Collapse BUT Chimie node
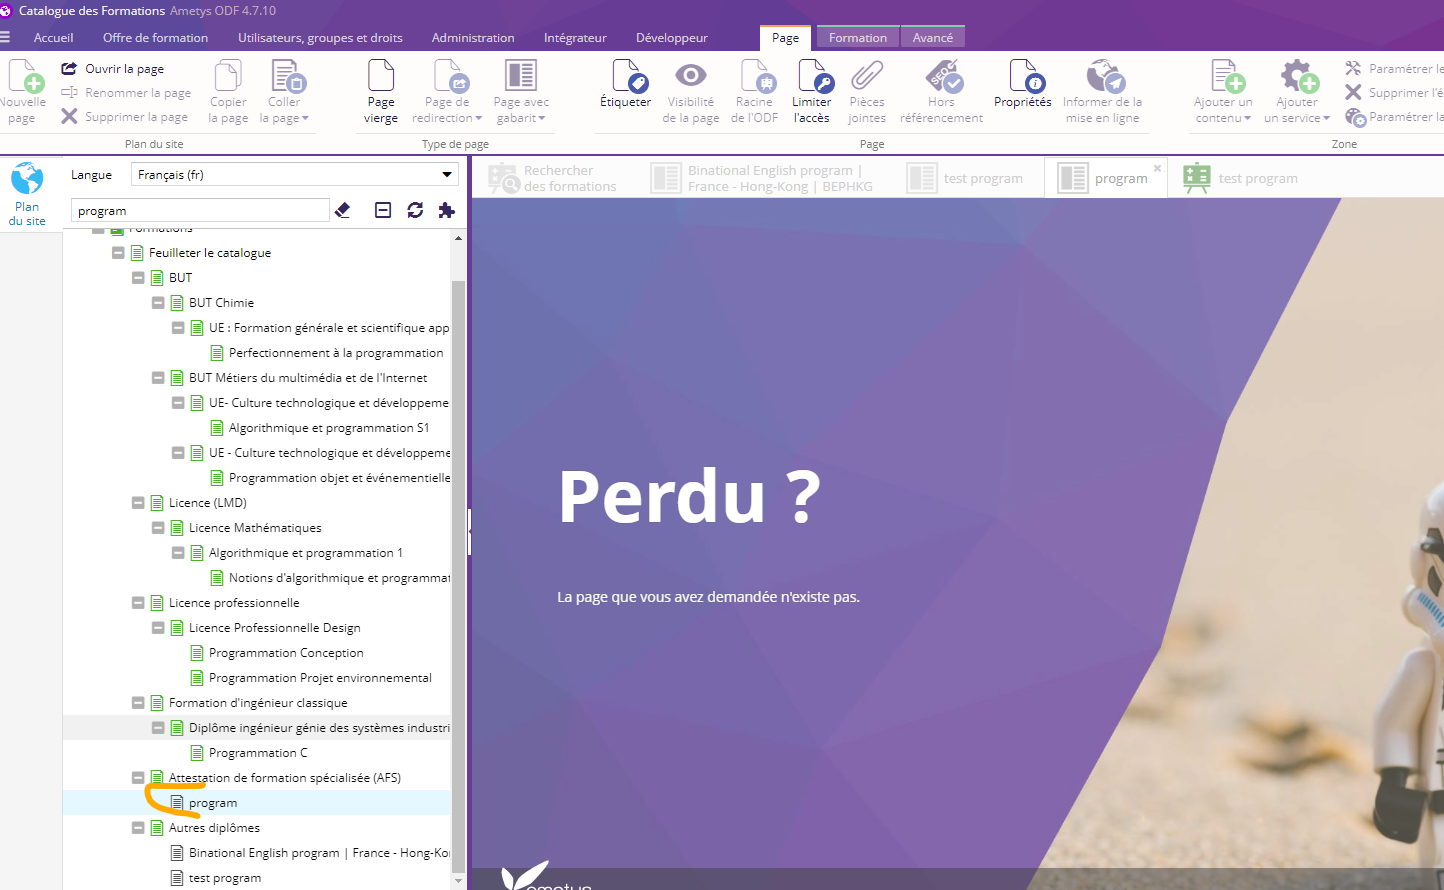This screenshot has height=890, width=1444. click(158, 303)
